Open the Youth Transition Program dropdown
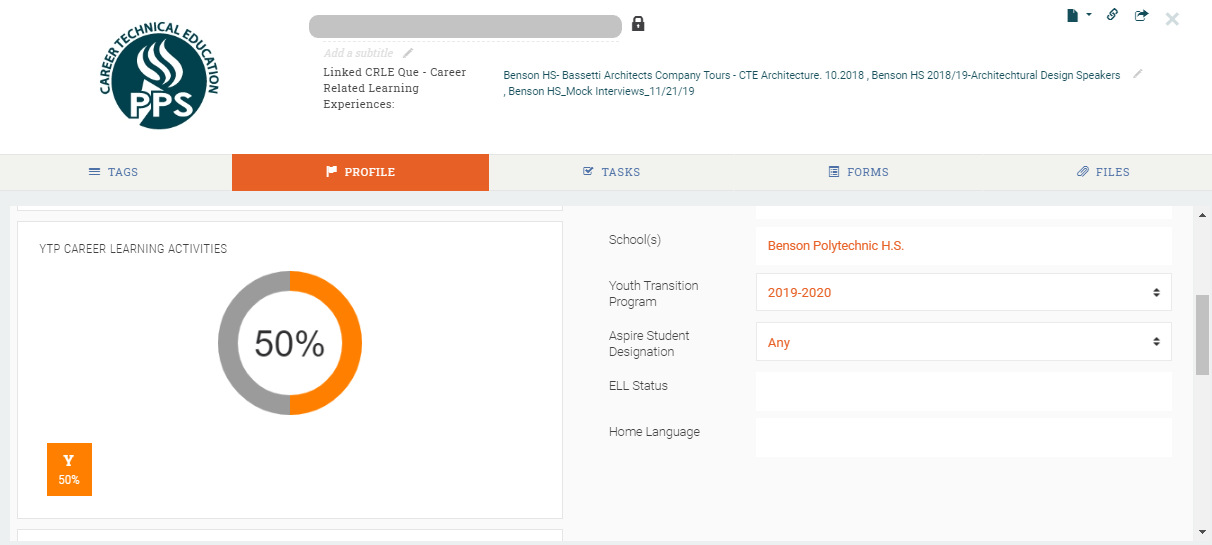This screenshot has width=1212, height=545. pos(963,293)
